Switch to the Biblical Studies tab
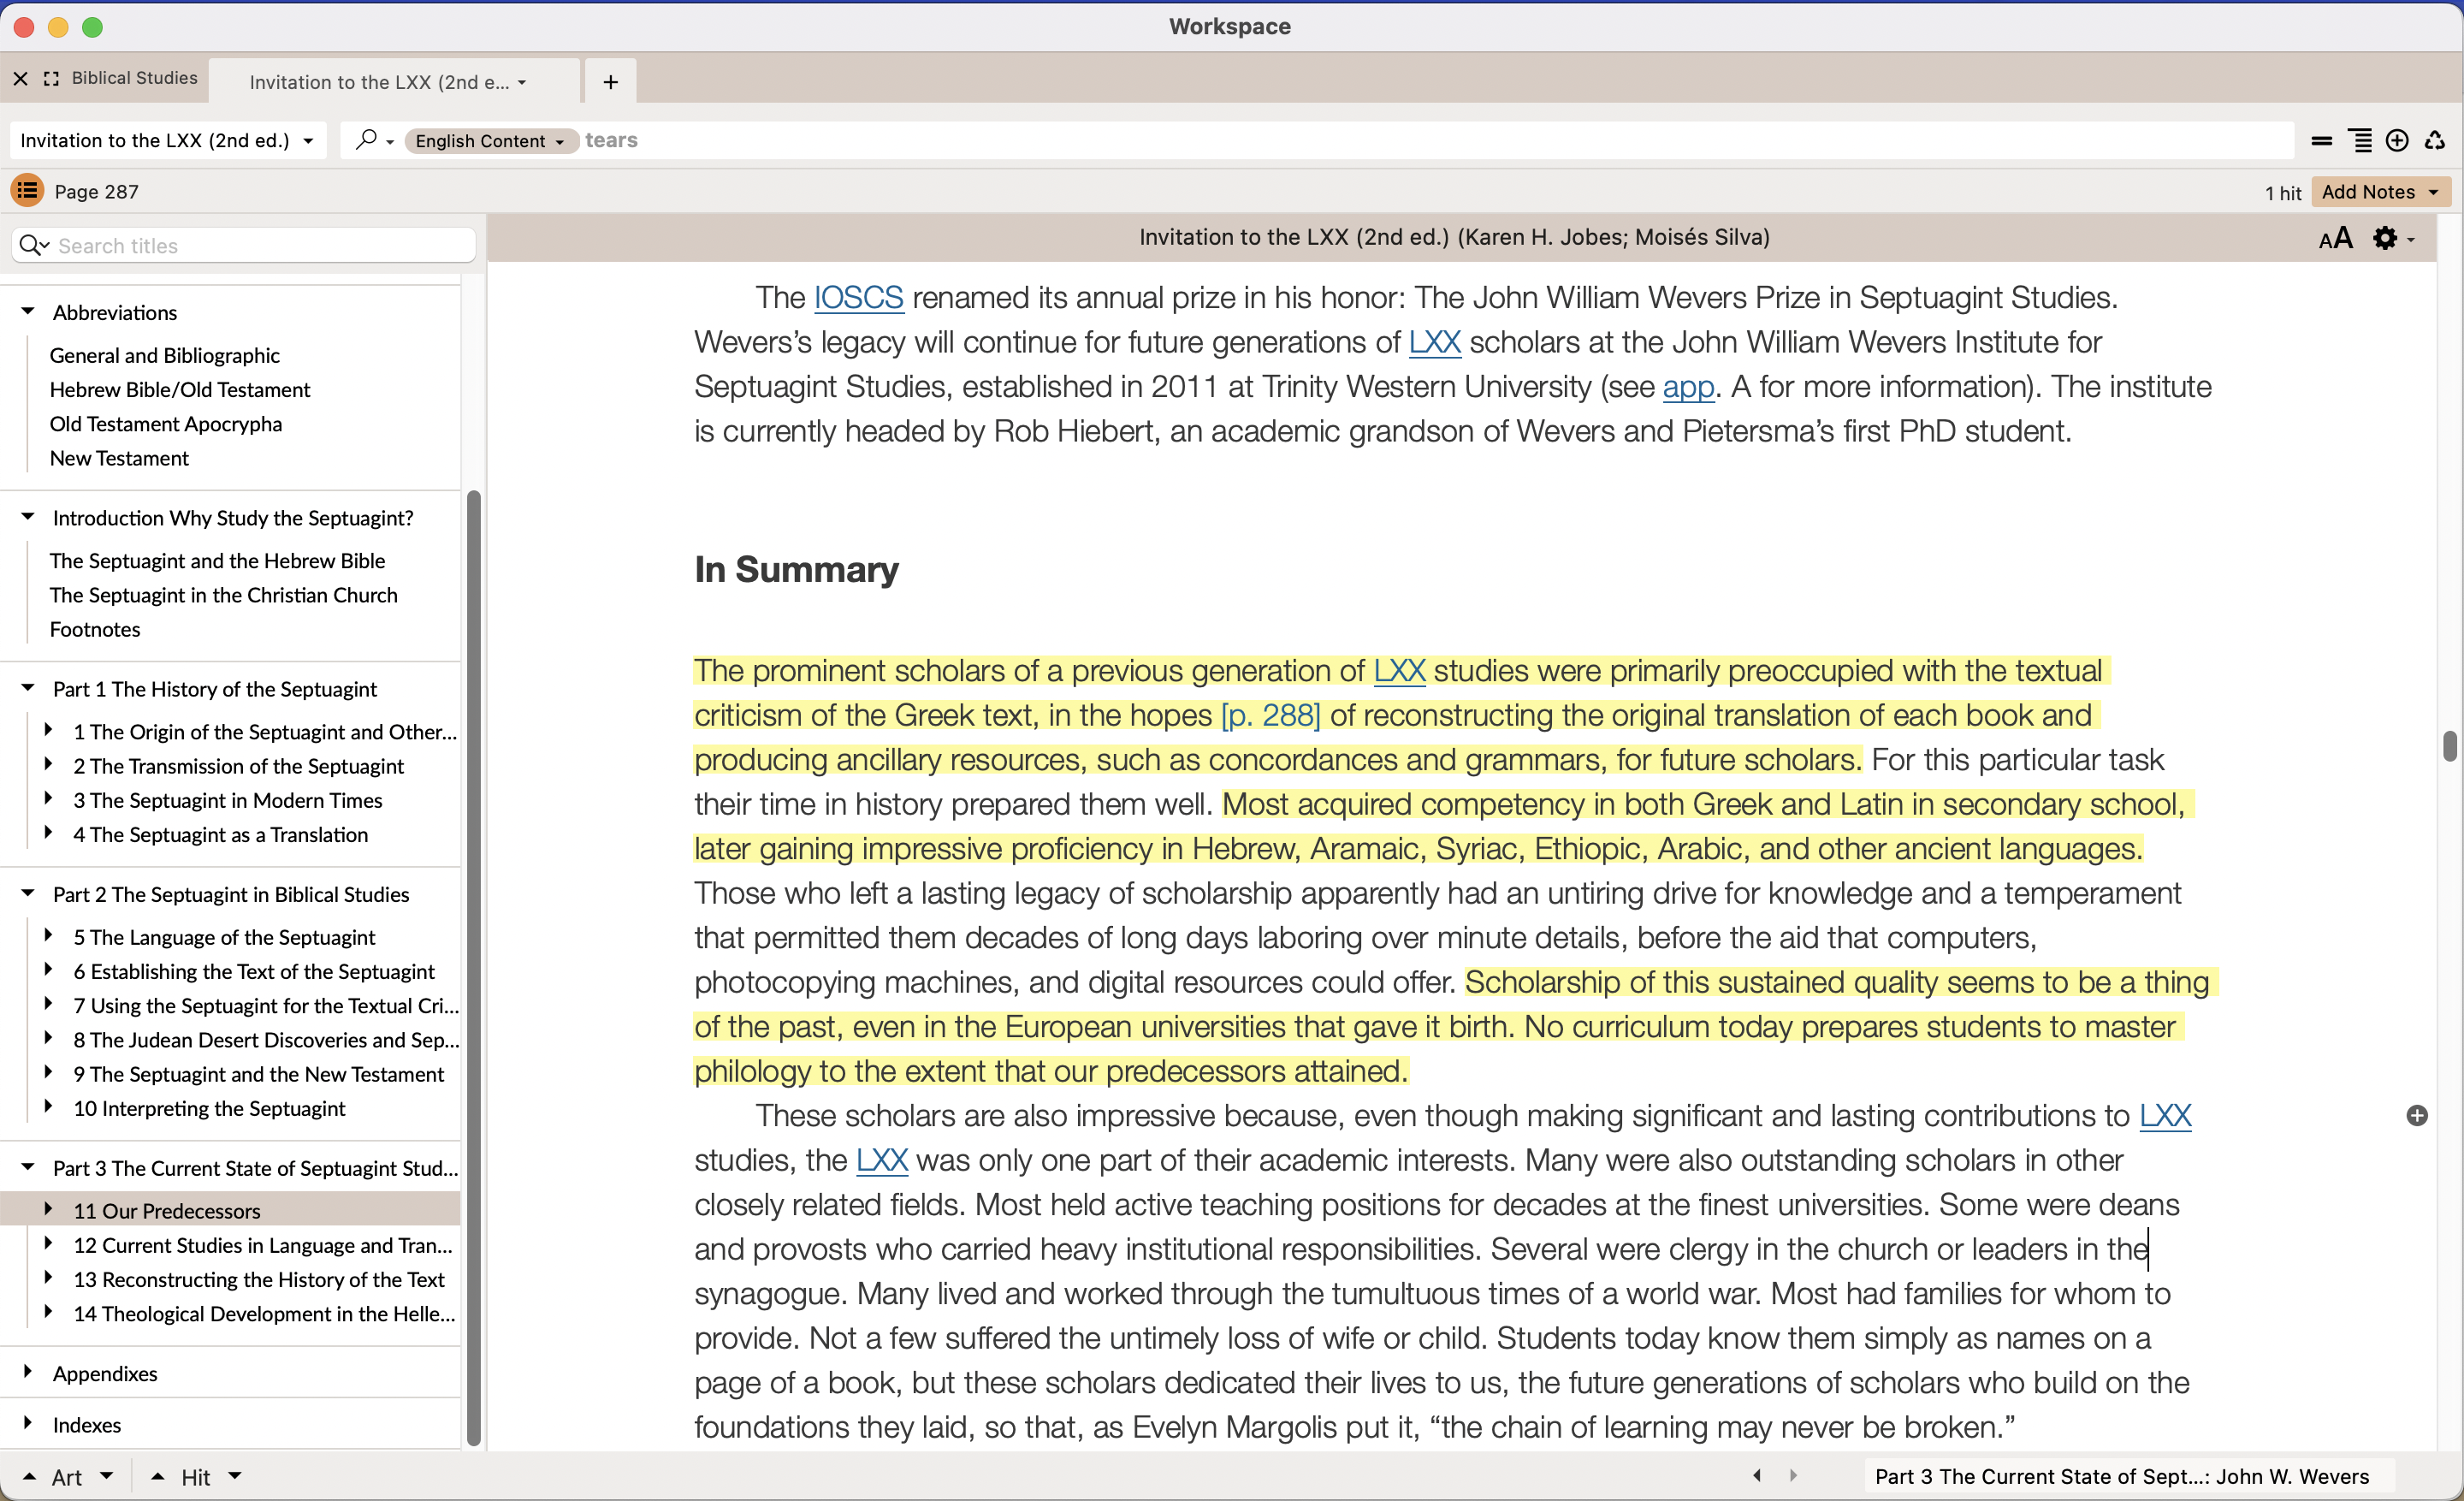Screen dimensions: 2464x1501 134,78
